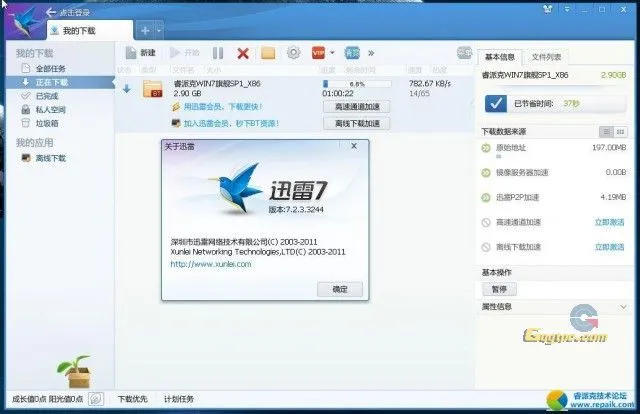
Task: Select 正在下载 in the sidebar
Action: coord(60,82)
